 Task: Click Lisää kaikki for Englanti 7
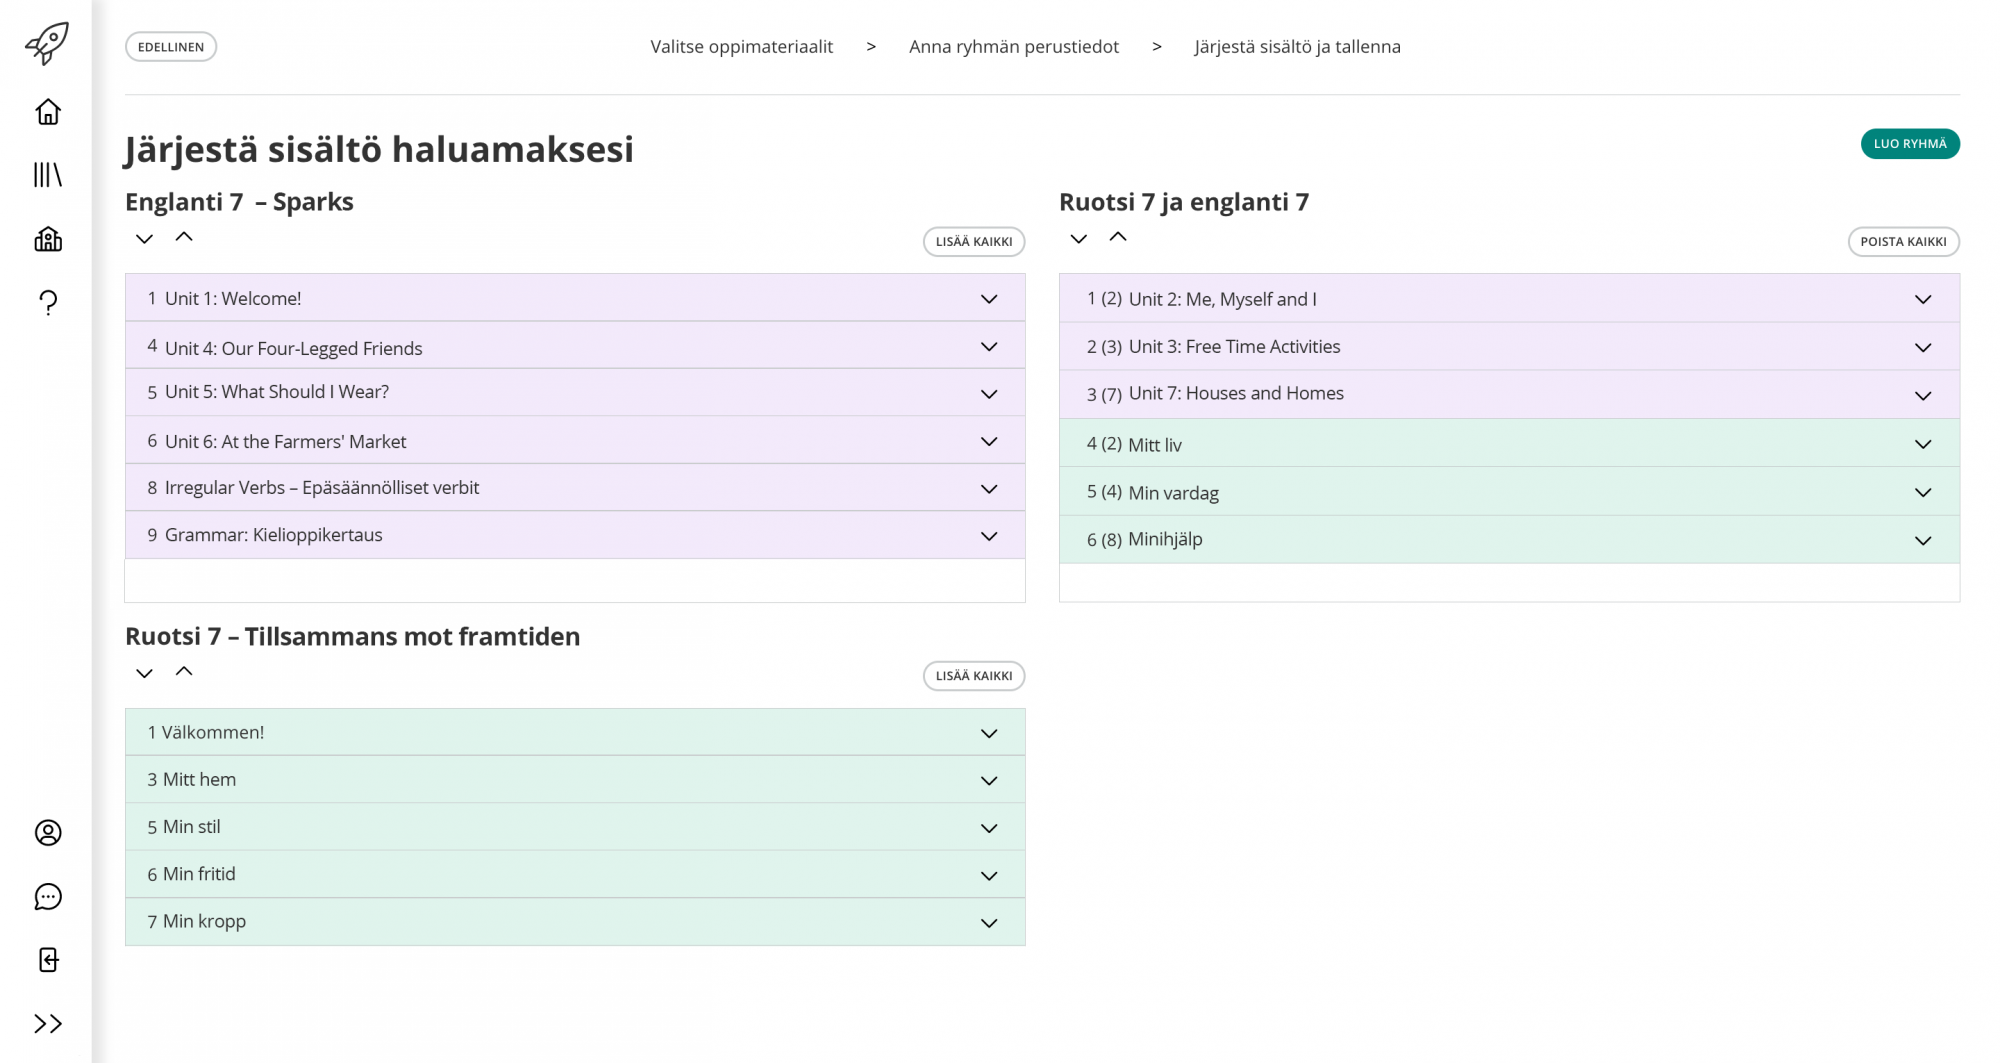pos(973,242)
